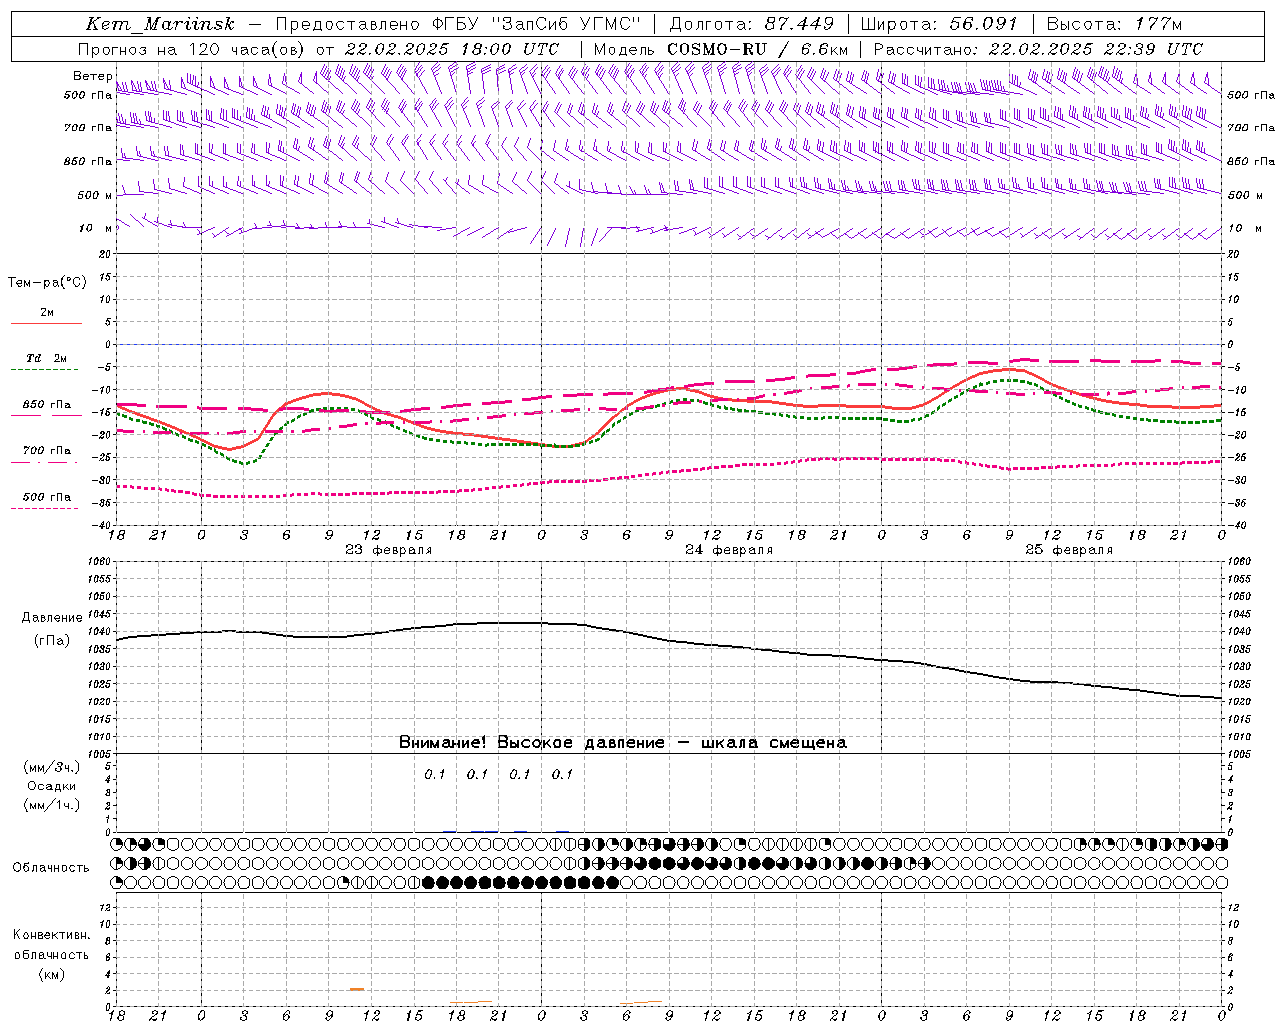Click the station name Kem_Mariinsk in header
Image resolution: width=1280 pixels, height=1024 pixels.
[x=160, y=24]
